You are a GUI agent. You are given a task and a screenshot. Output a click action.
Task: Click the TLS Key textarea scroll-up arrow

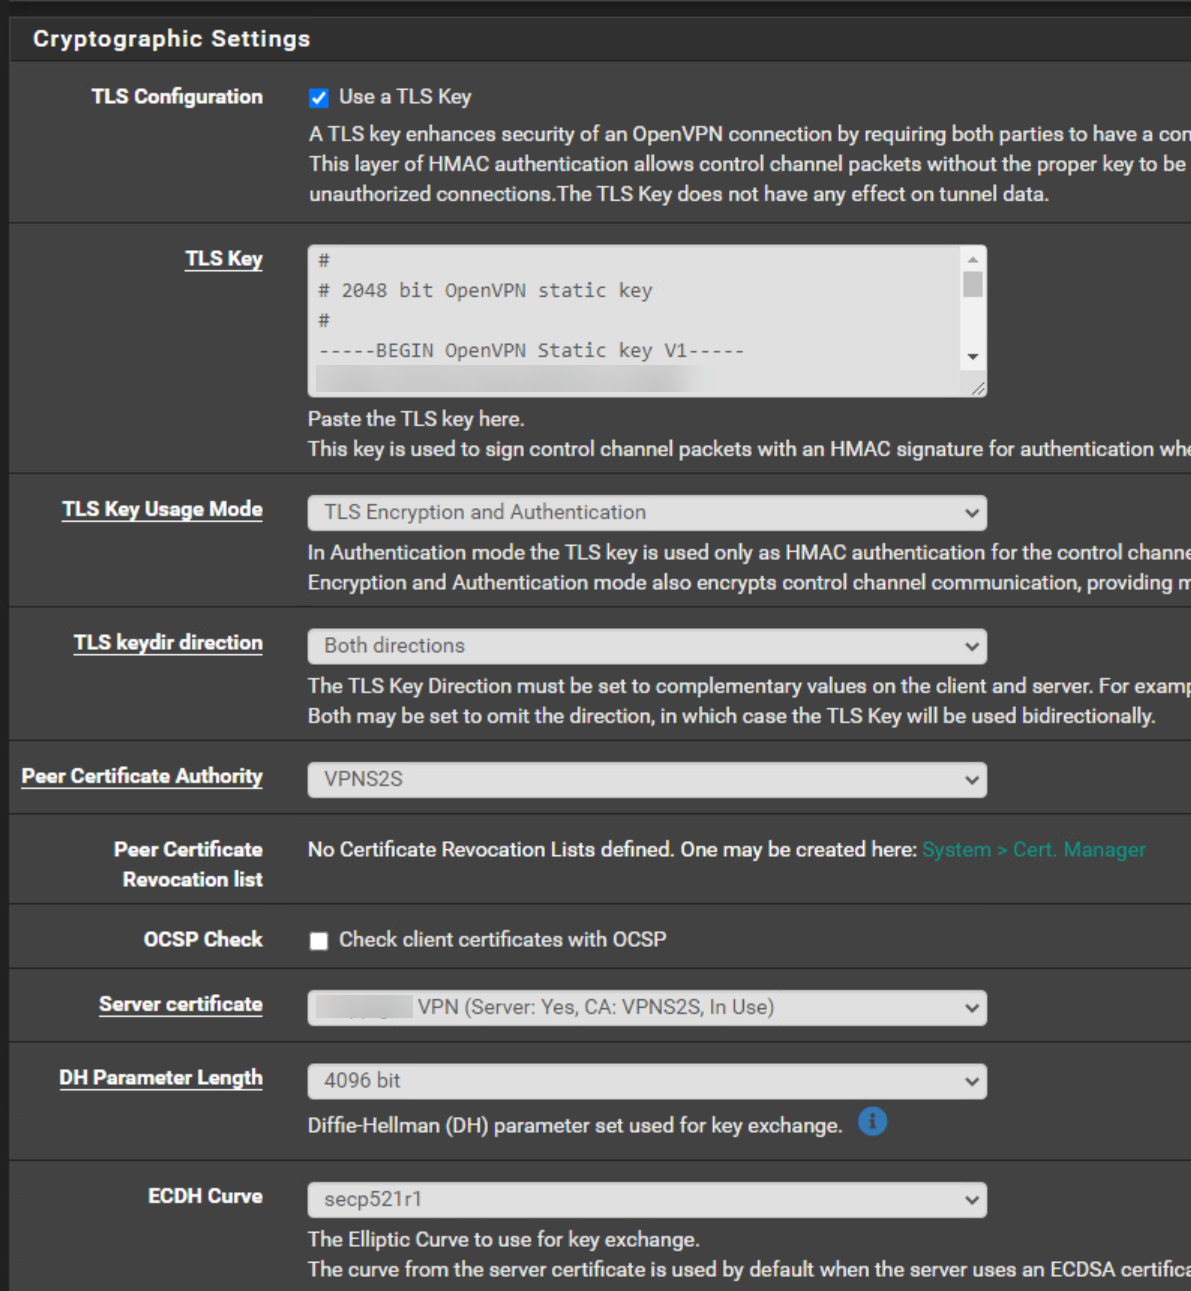tap(973, 260)
